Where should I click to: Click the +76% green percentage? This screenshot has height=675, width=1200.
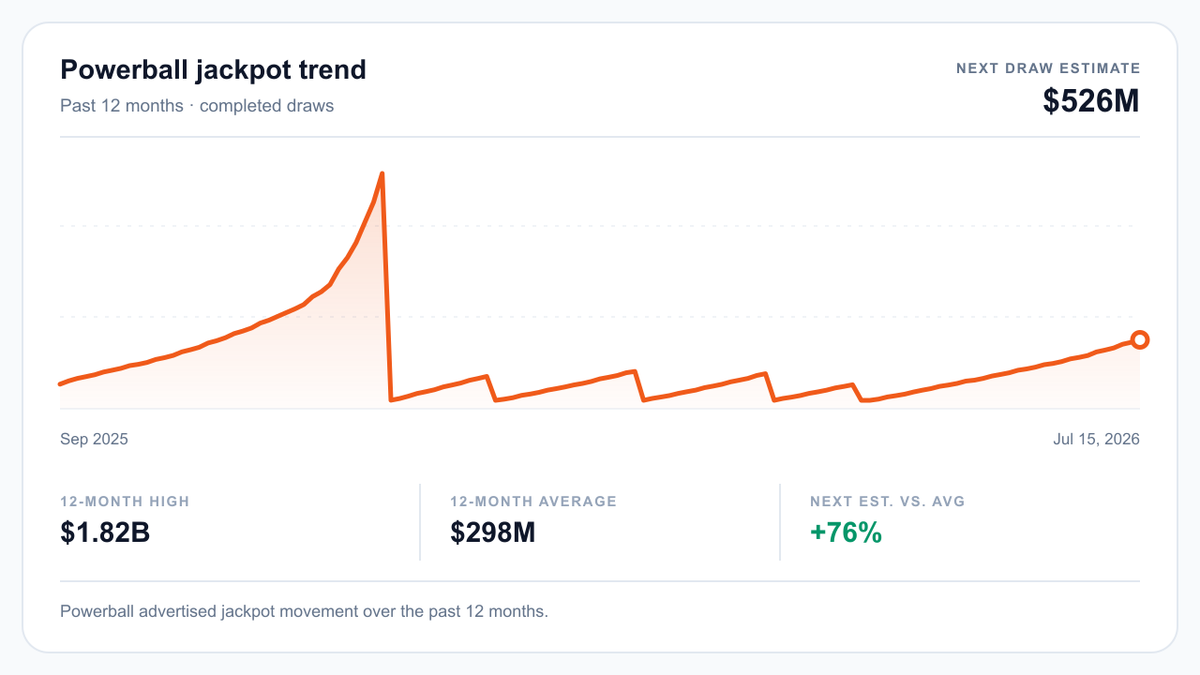click(846, 532)
